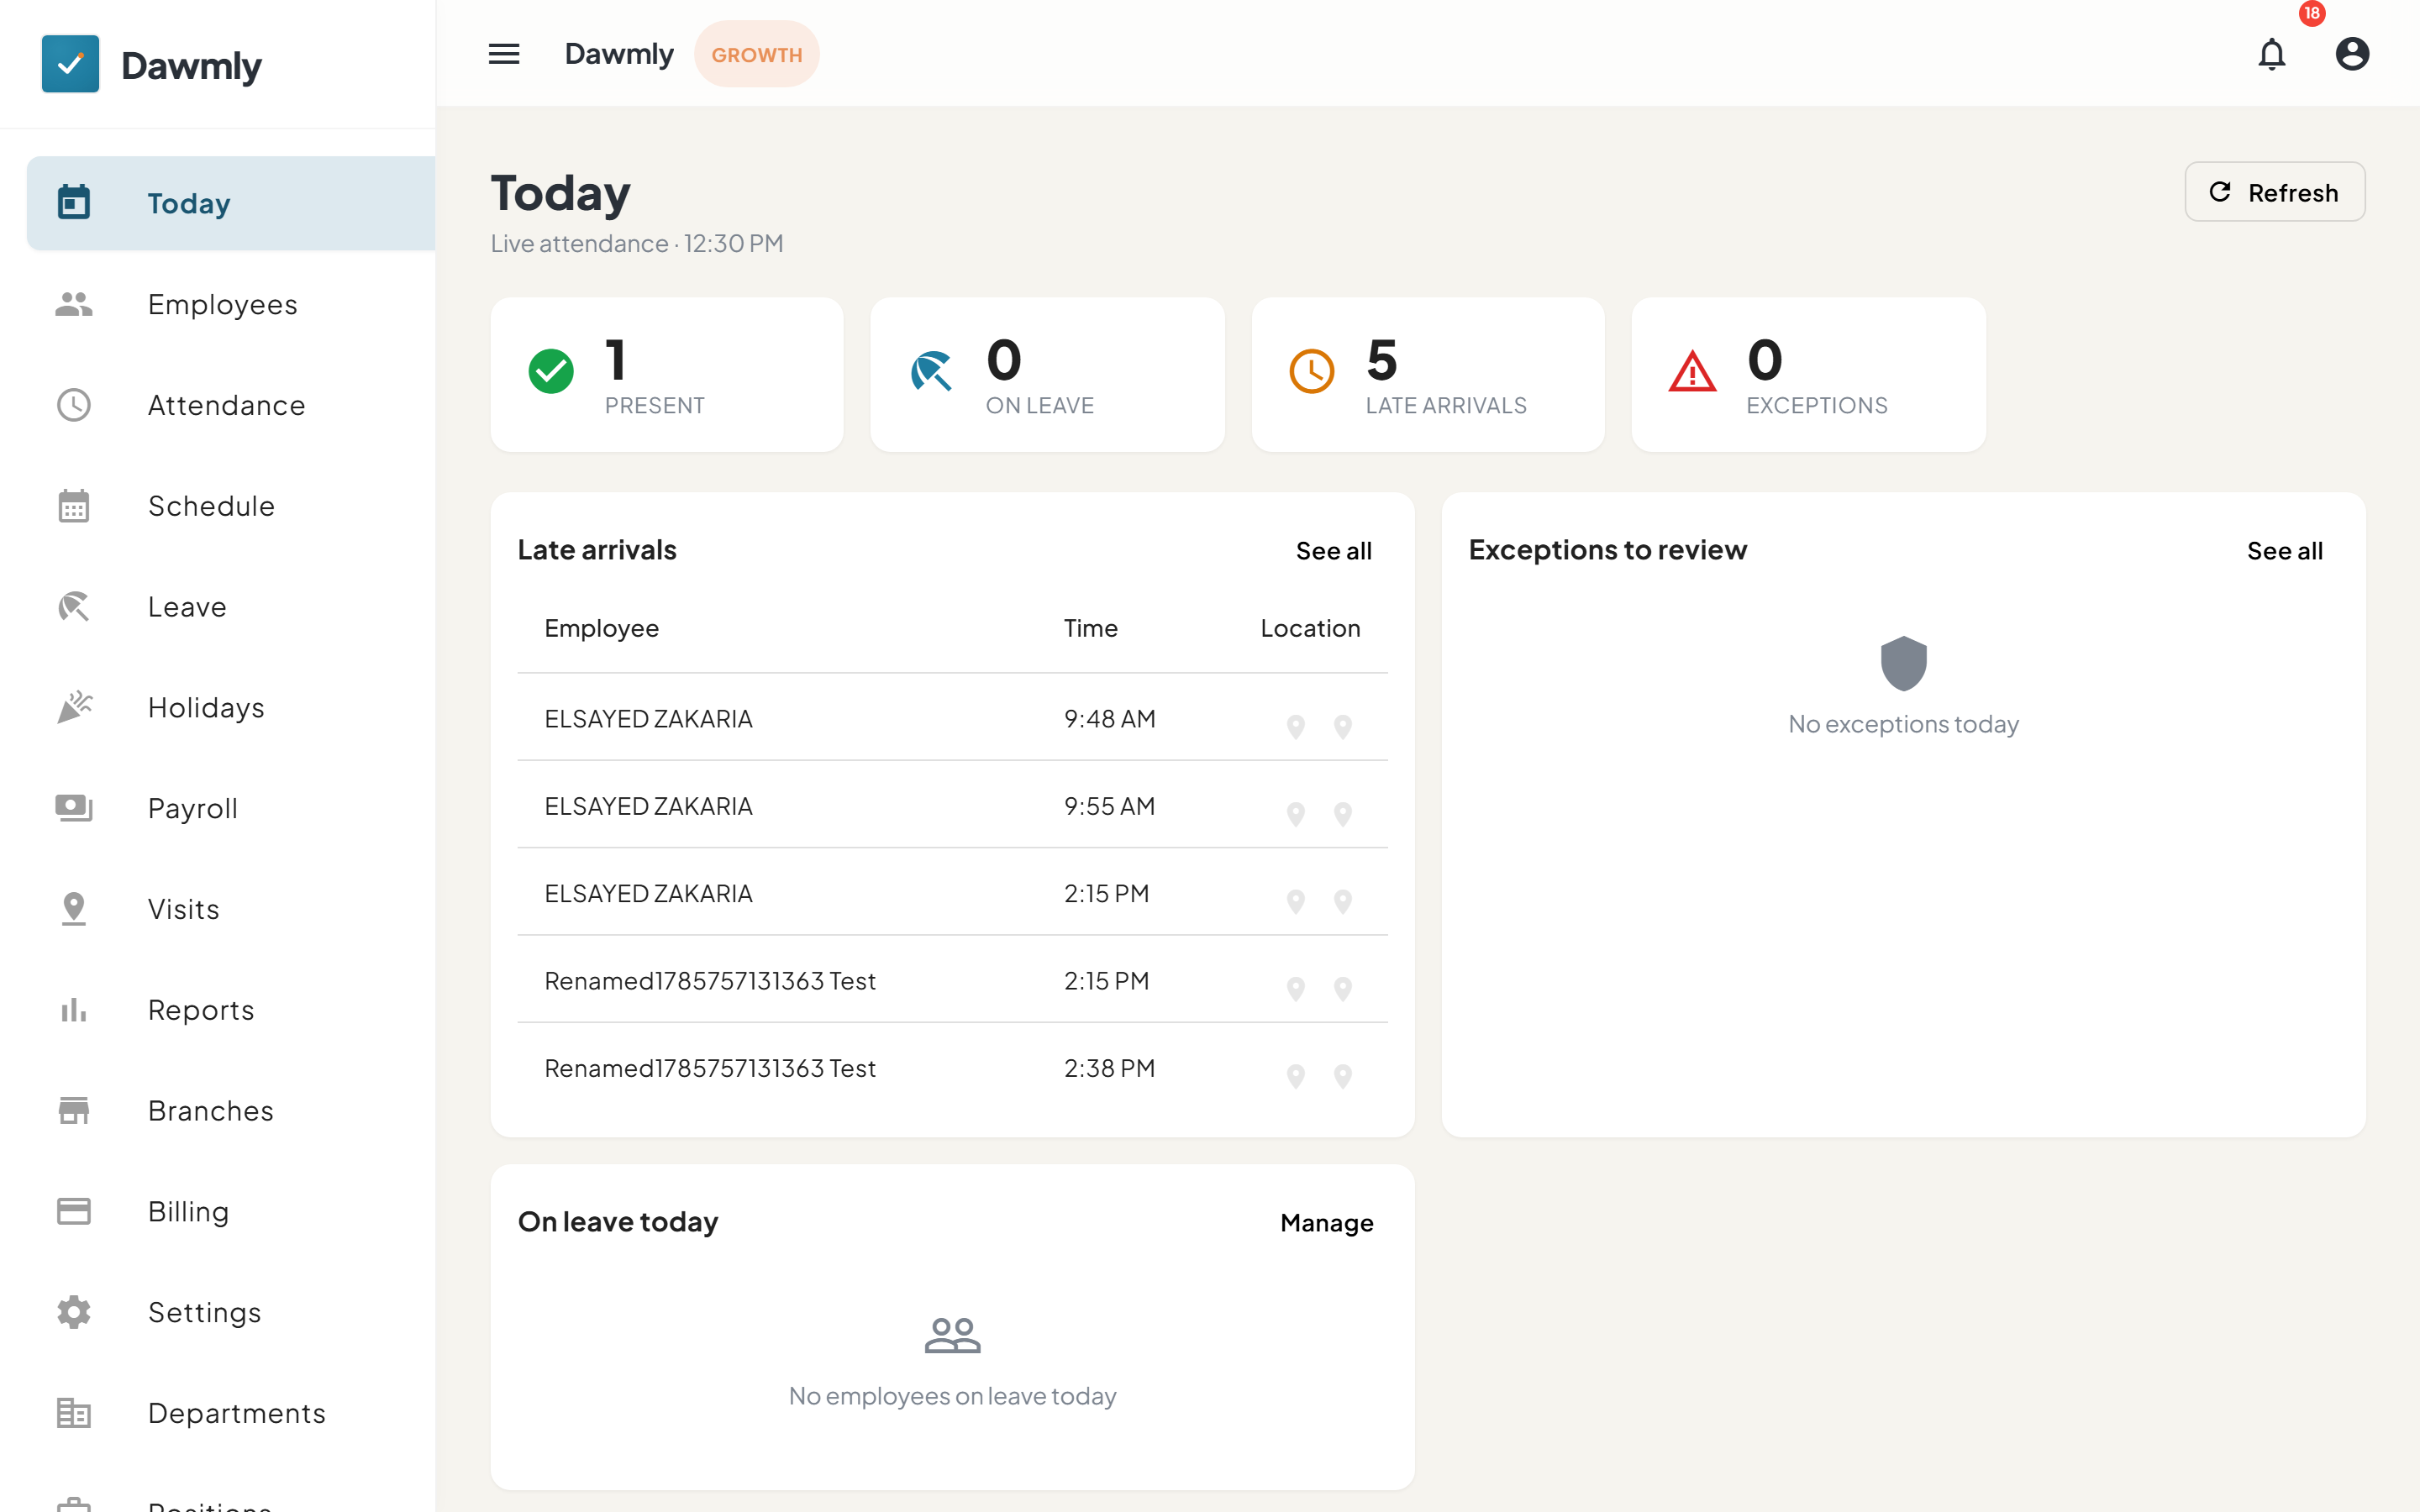
Task: Open Employees page from sidebar
Action: tap(231, 304)
